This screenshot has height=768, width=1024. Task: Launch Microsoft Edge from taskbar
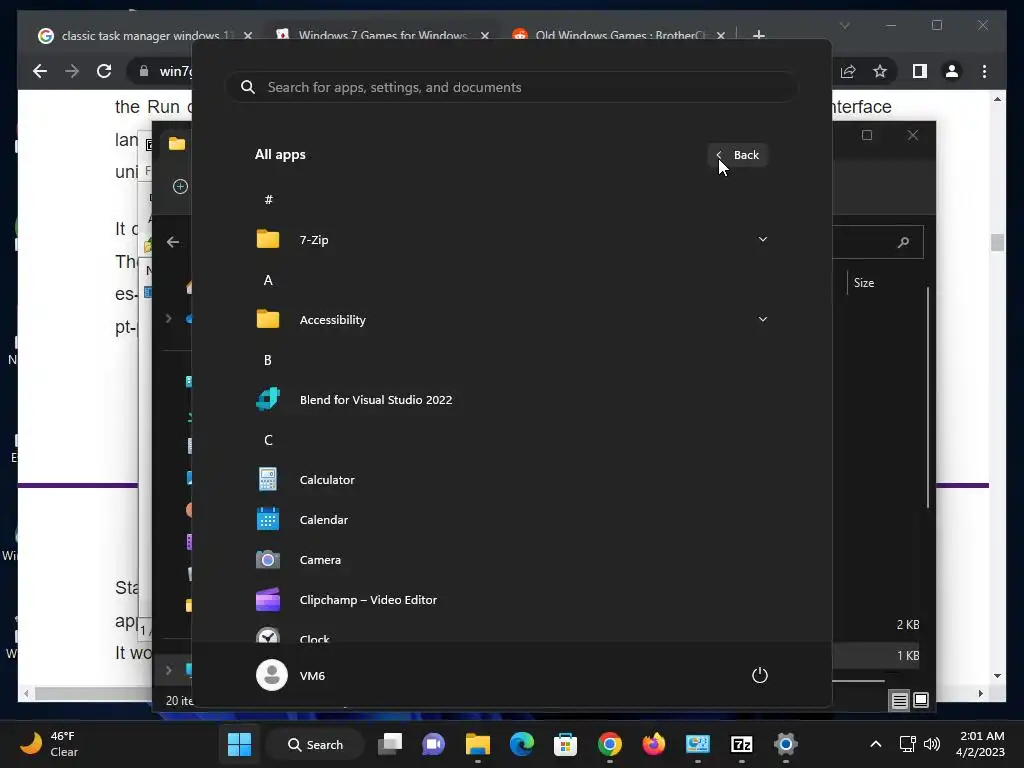tap(521, 744)
